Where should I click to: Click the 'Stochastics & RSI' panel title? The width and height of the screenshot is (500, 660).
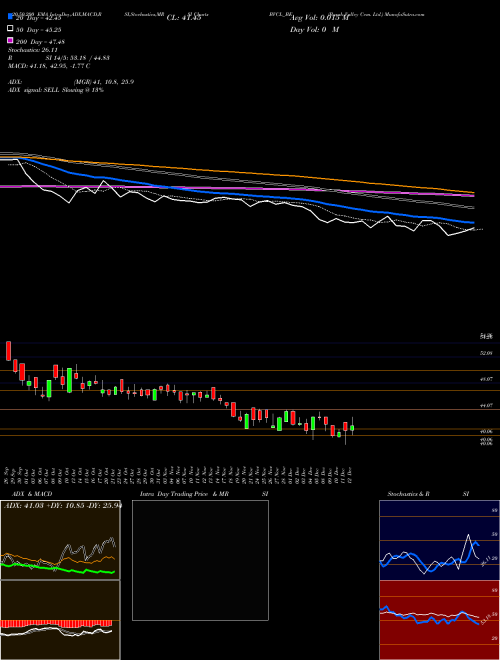click(x=428, y=494)
